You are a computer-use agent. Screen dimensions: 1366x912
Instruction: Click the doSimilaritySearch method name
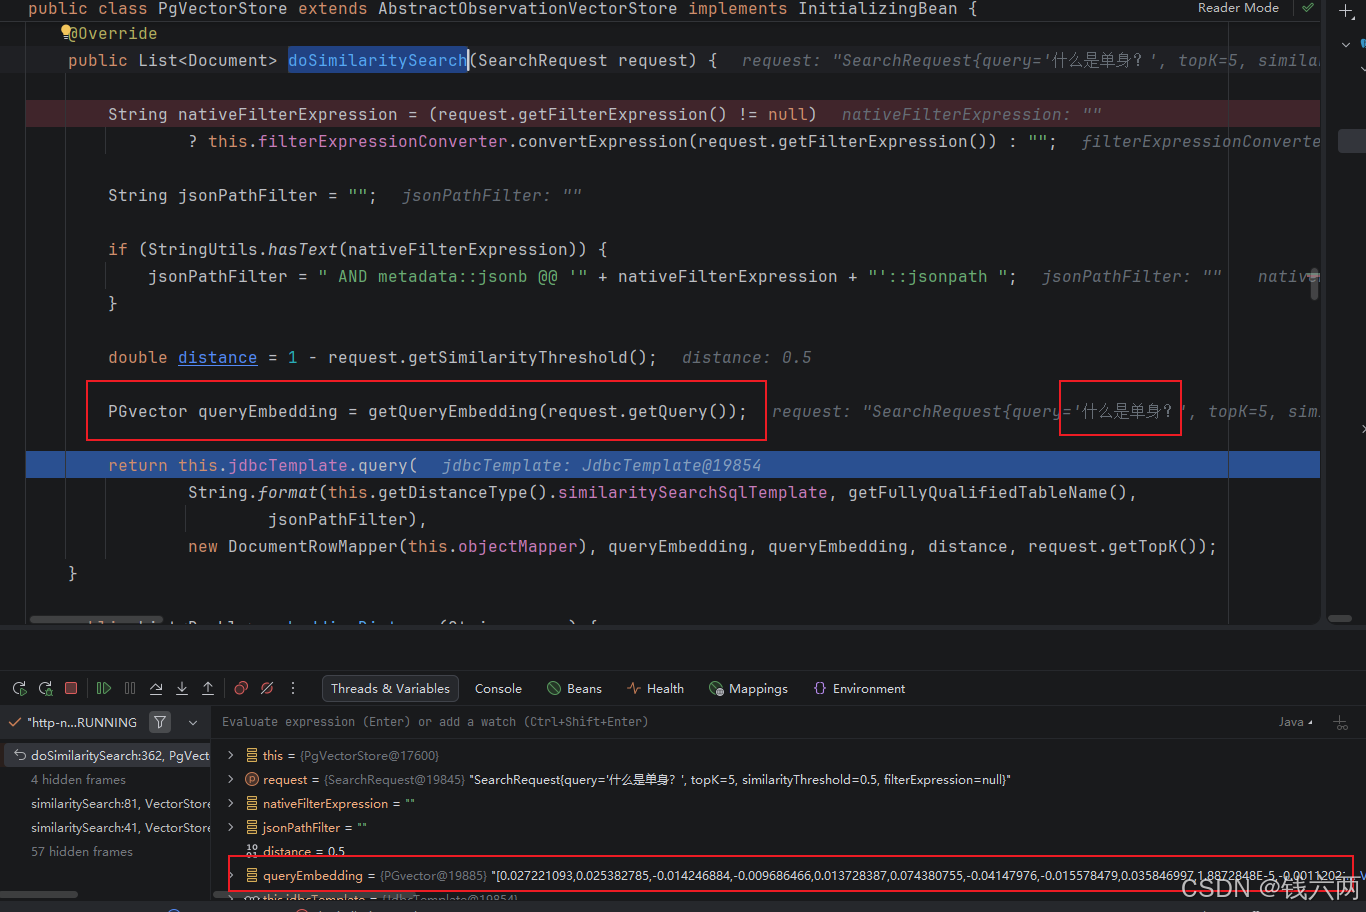(378, 60)
